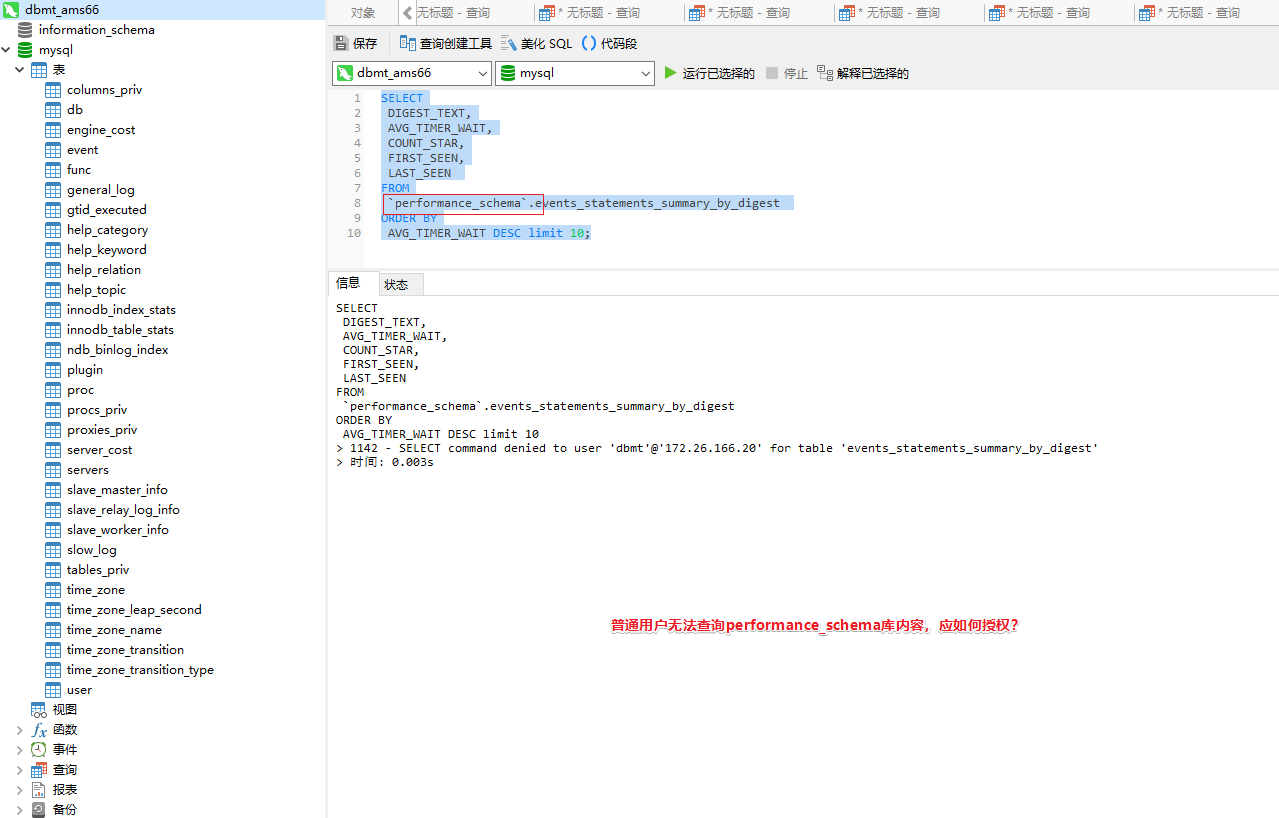Screen dimensions: 1279x818
Task: Expand the 函数 functions node
Action: click(20, 730)
